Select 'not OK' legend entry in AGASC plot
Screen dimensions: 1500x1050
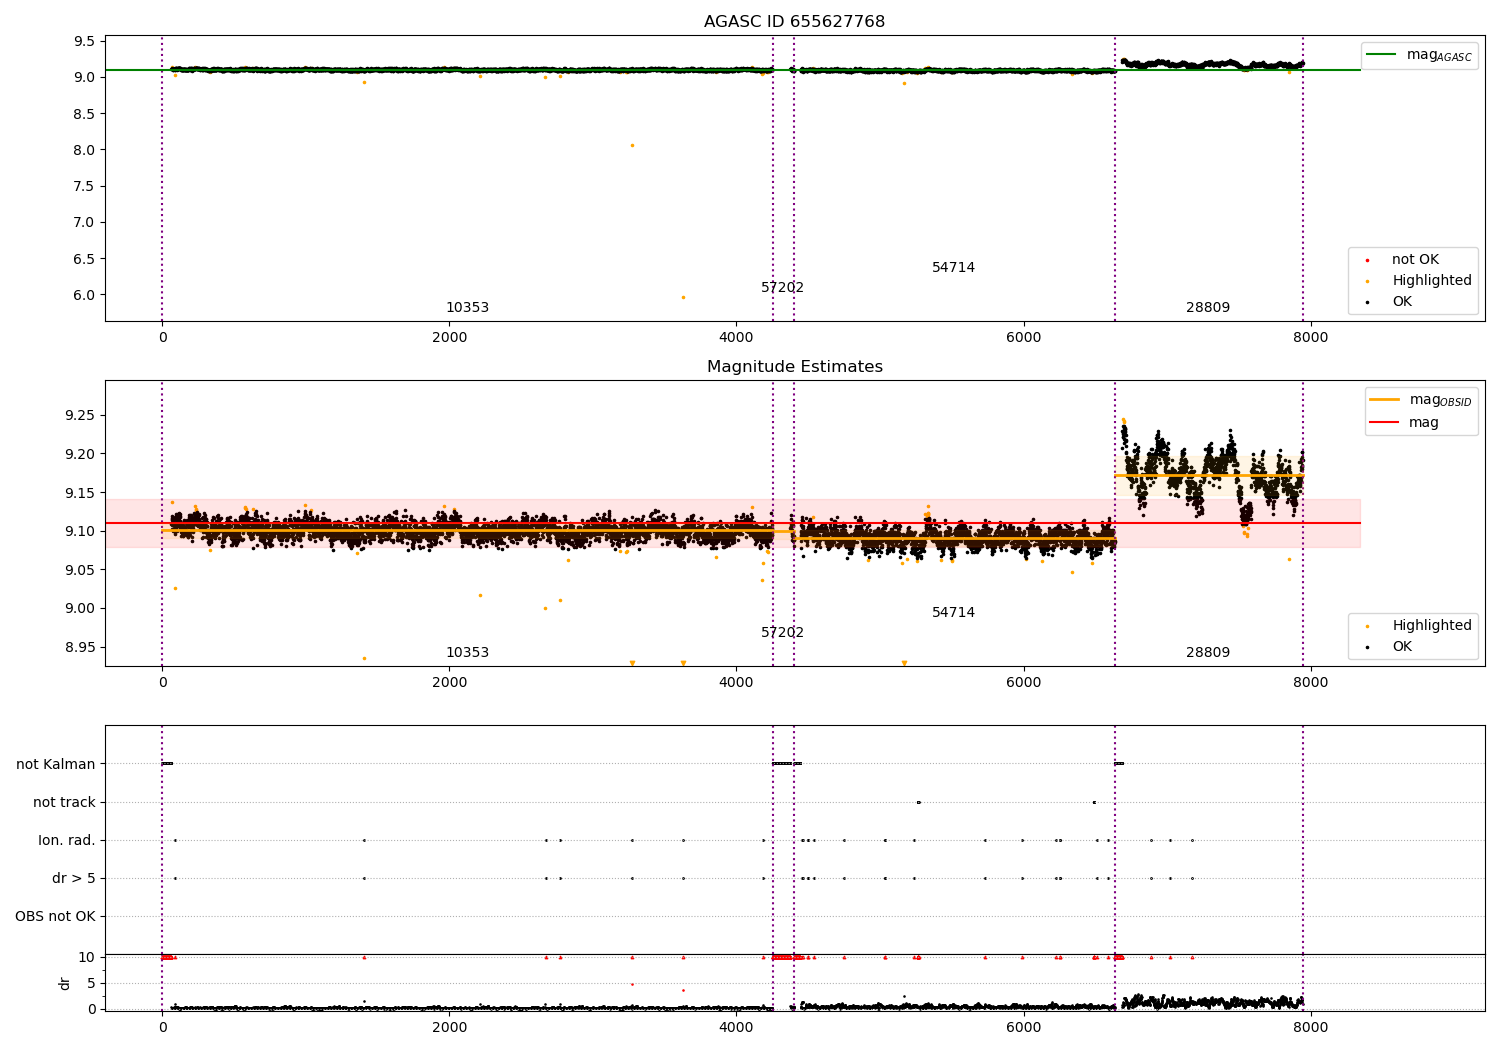pos(1413,259)
